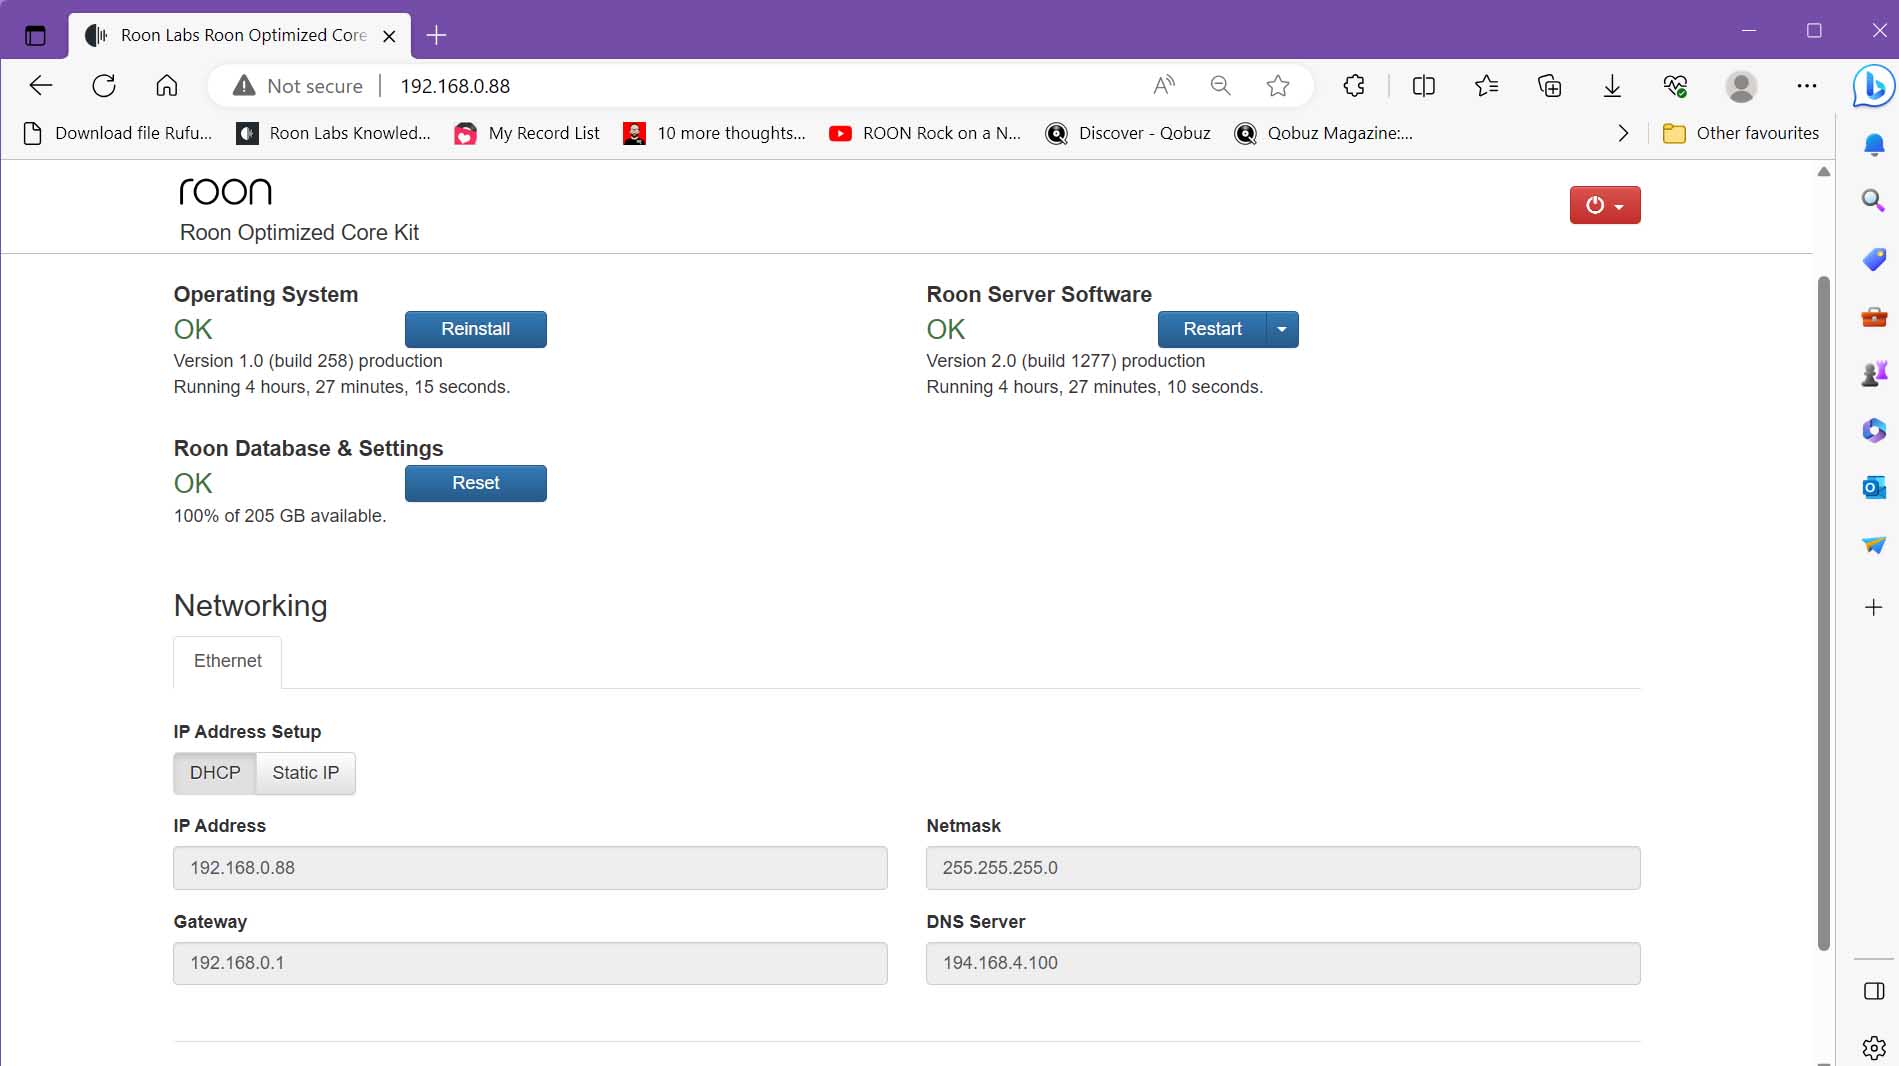Click the Reinstall operating system button

point(475,329)
